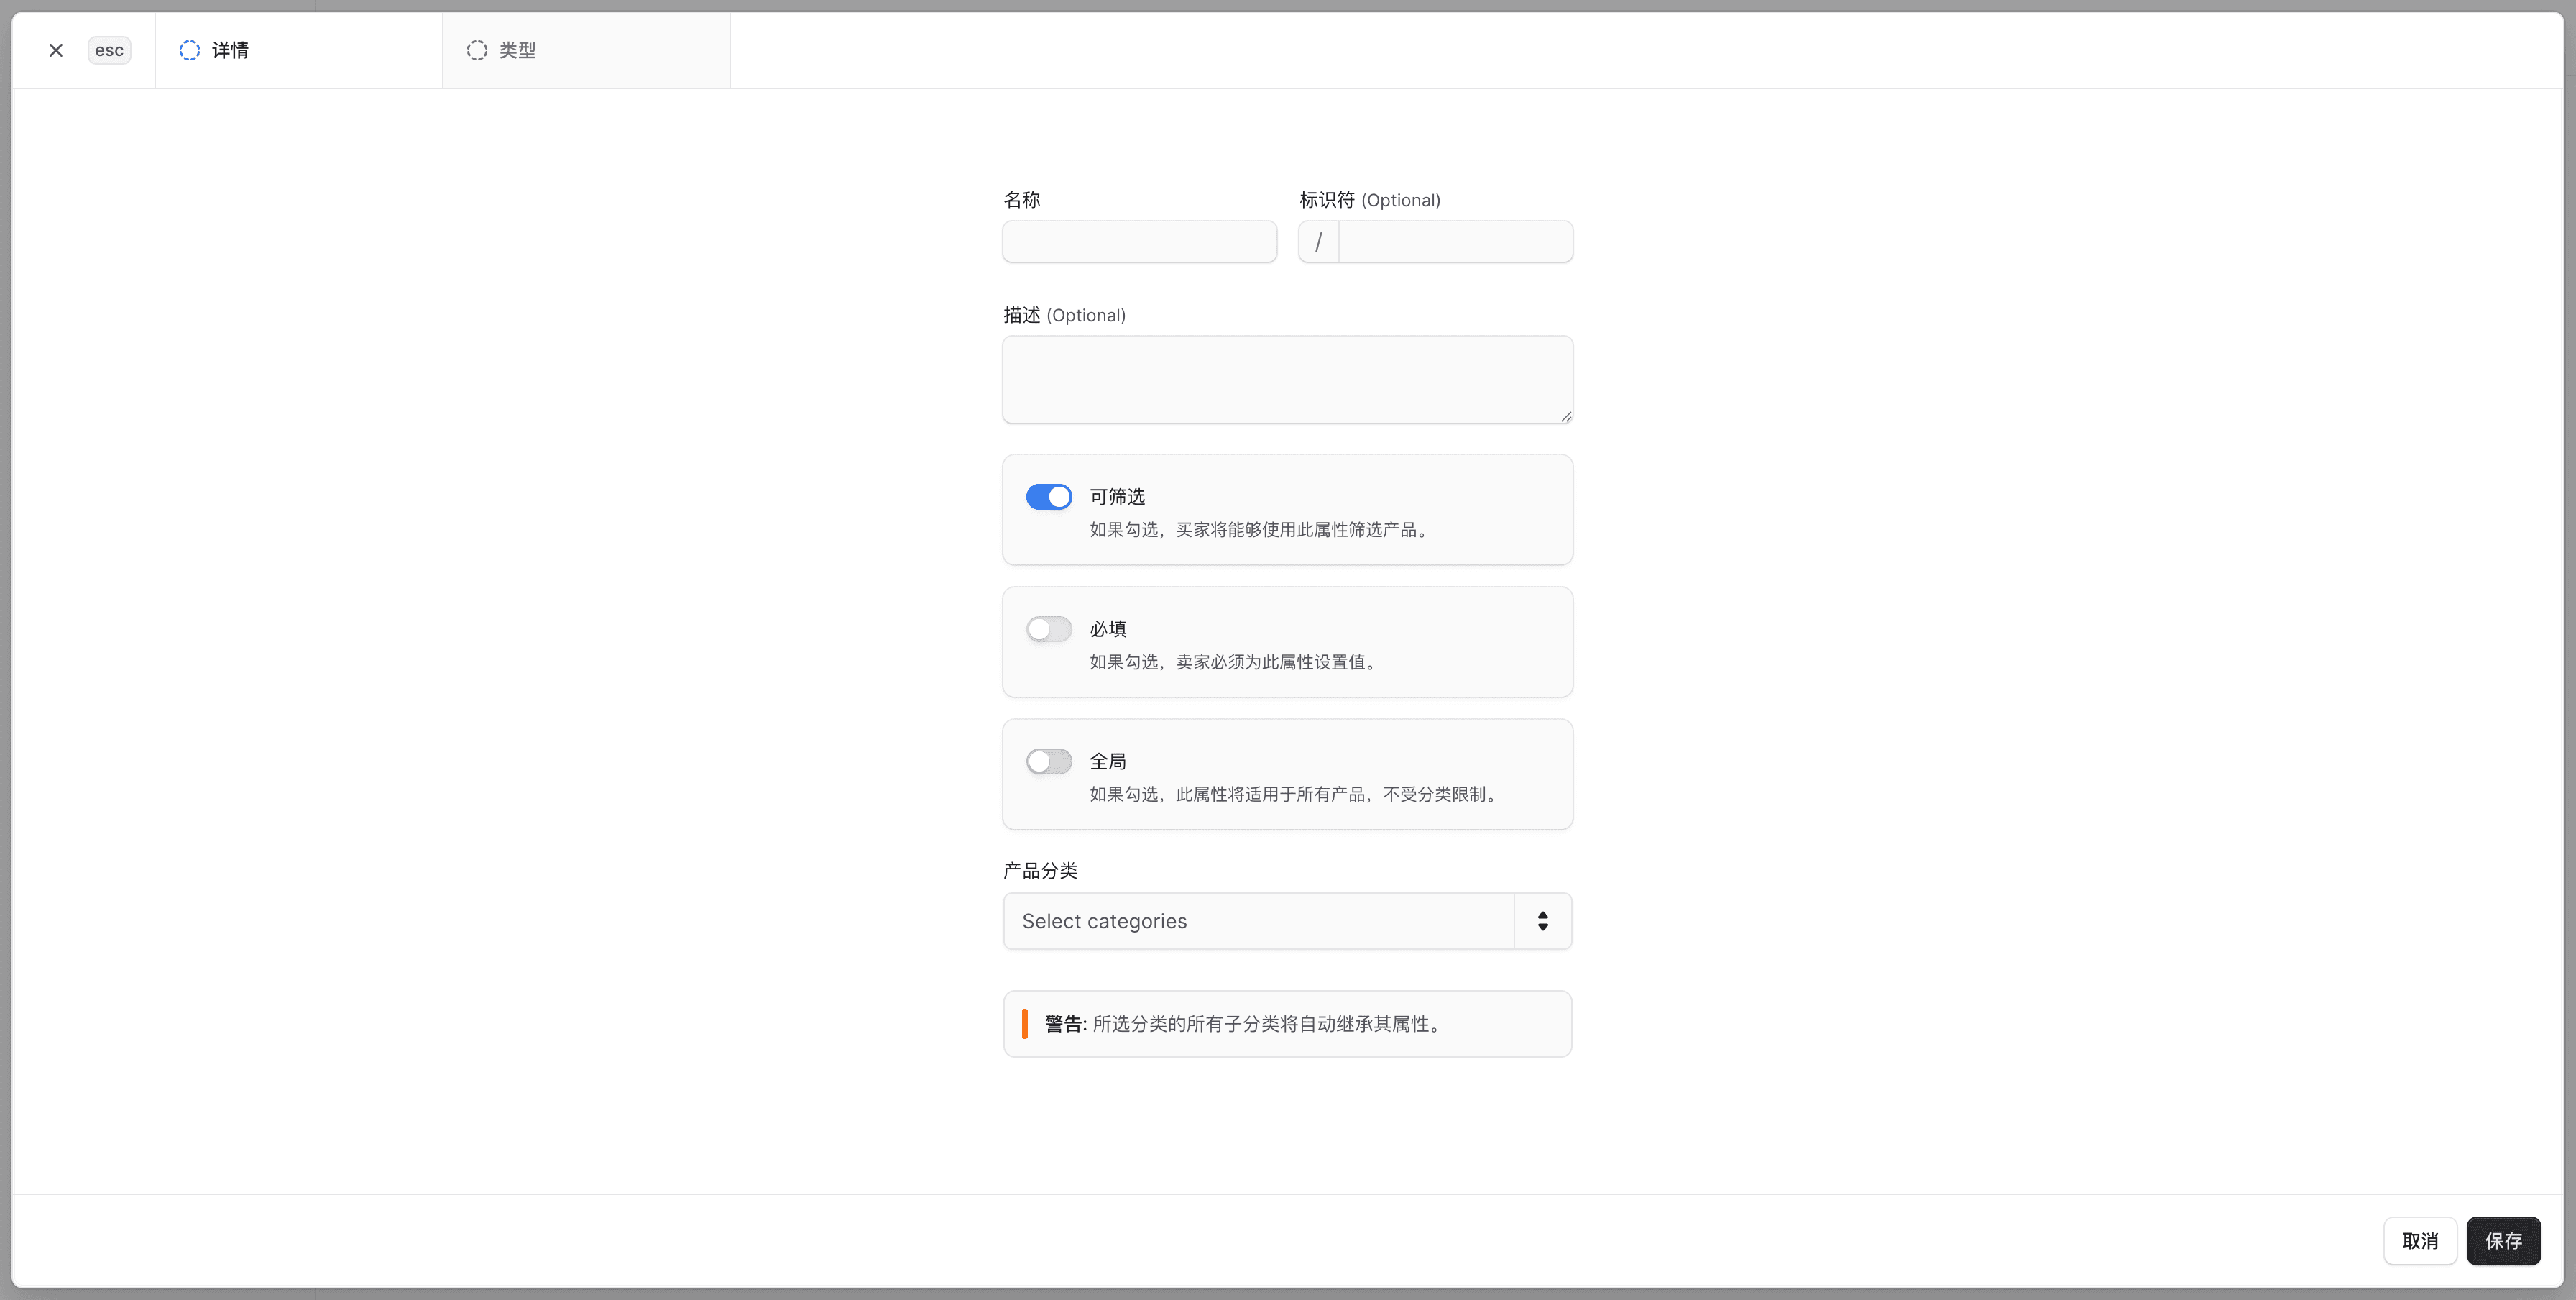Click the up-down arrows icon in categories selector
Screen dimensions: 2576x1300
[1541, 921]
